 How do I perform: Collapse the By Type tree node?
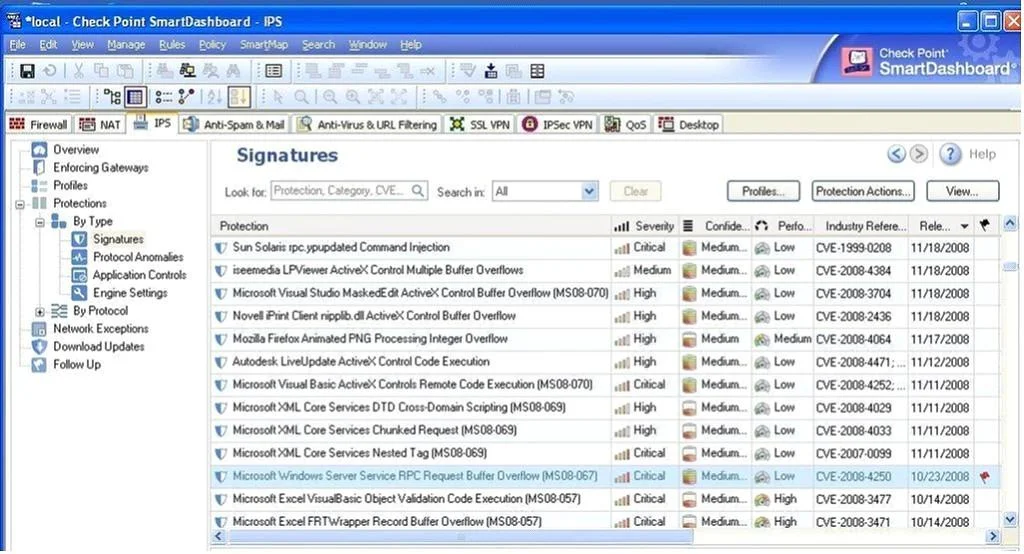coord(40,222)
